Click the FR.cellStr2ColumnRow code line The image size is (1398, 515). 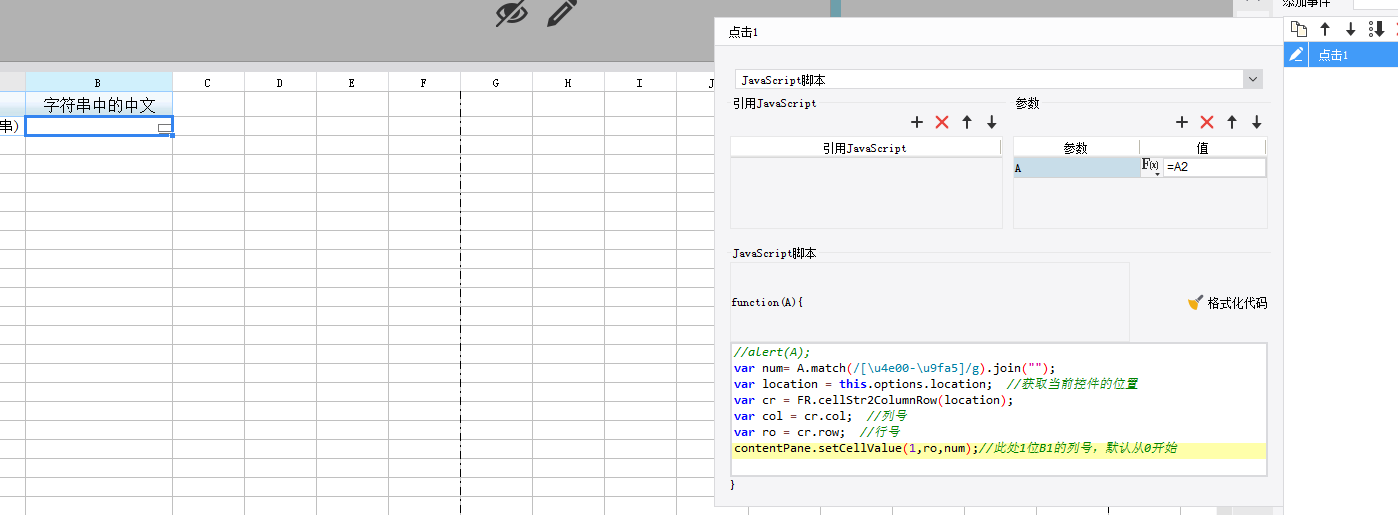pos(873,400)
